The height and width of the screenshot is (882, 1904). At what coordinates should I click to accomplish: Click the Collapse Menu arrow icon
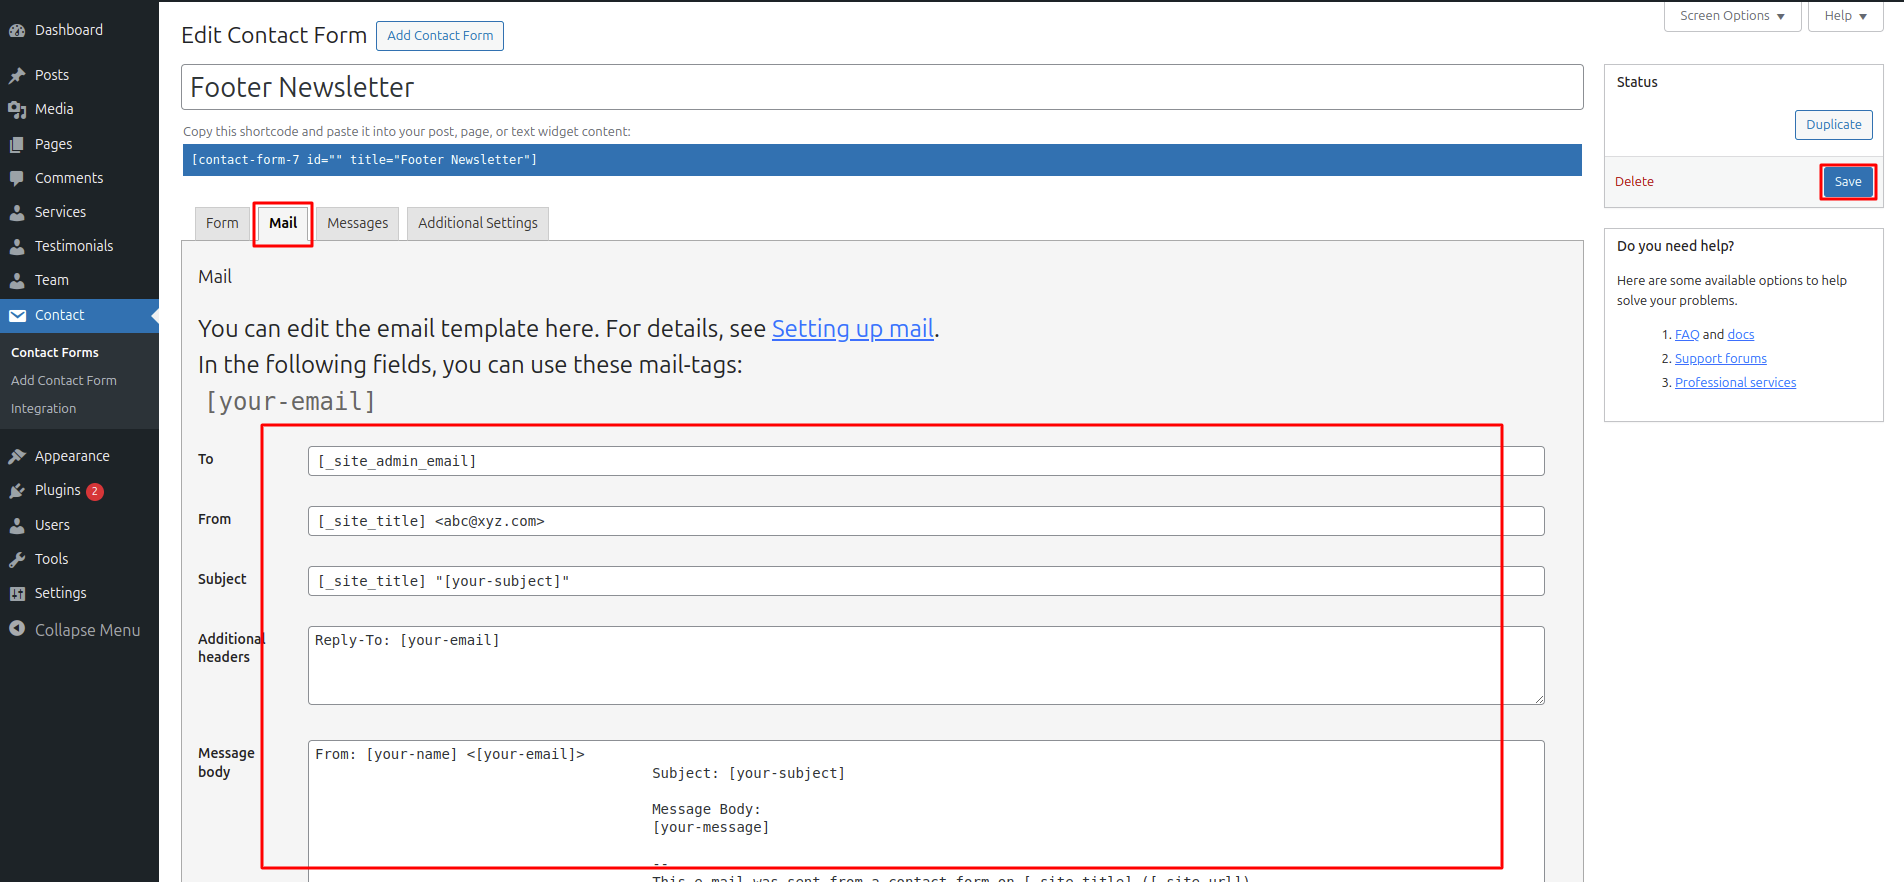17,629
